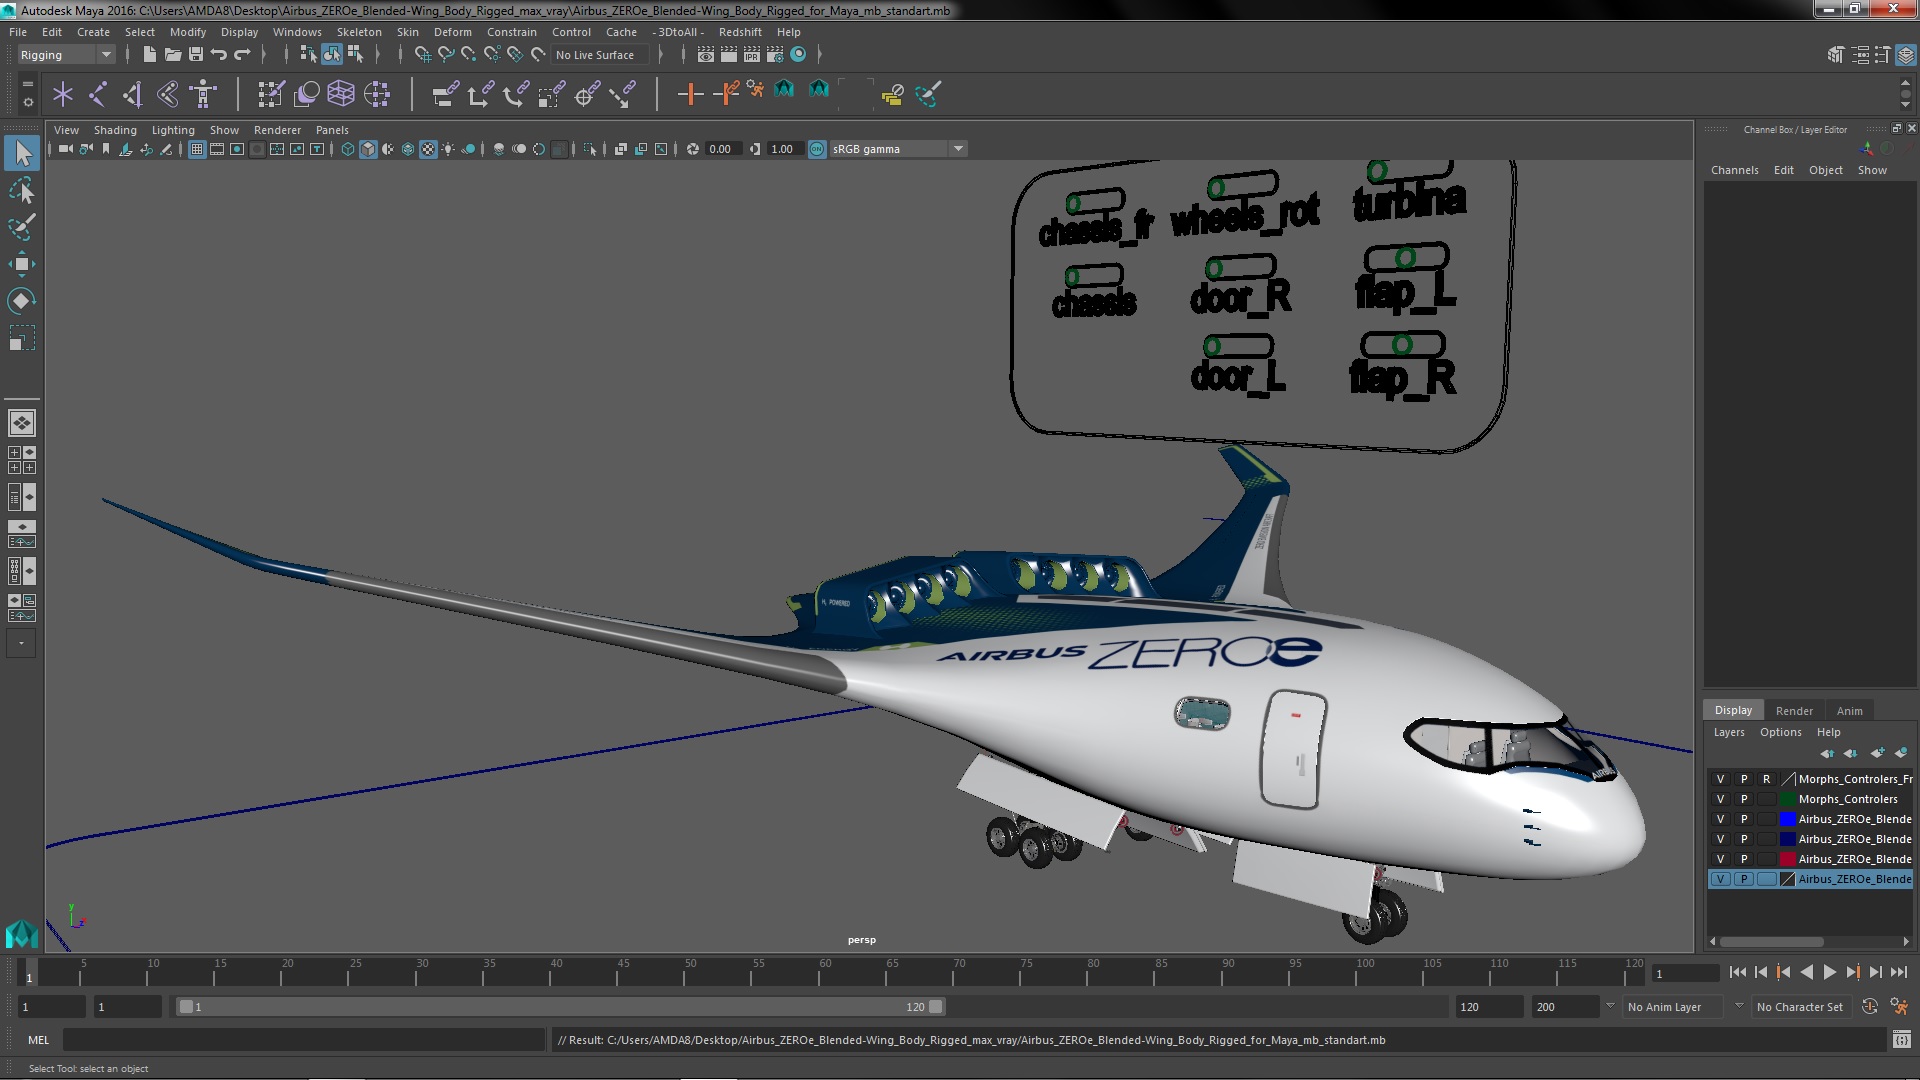Open the Panels menu in the viewport
Screen dimensions: 1920x1080
[332, 130]
